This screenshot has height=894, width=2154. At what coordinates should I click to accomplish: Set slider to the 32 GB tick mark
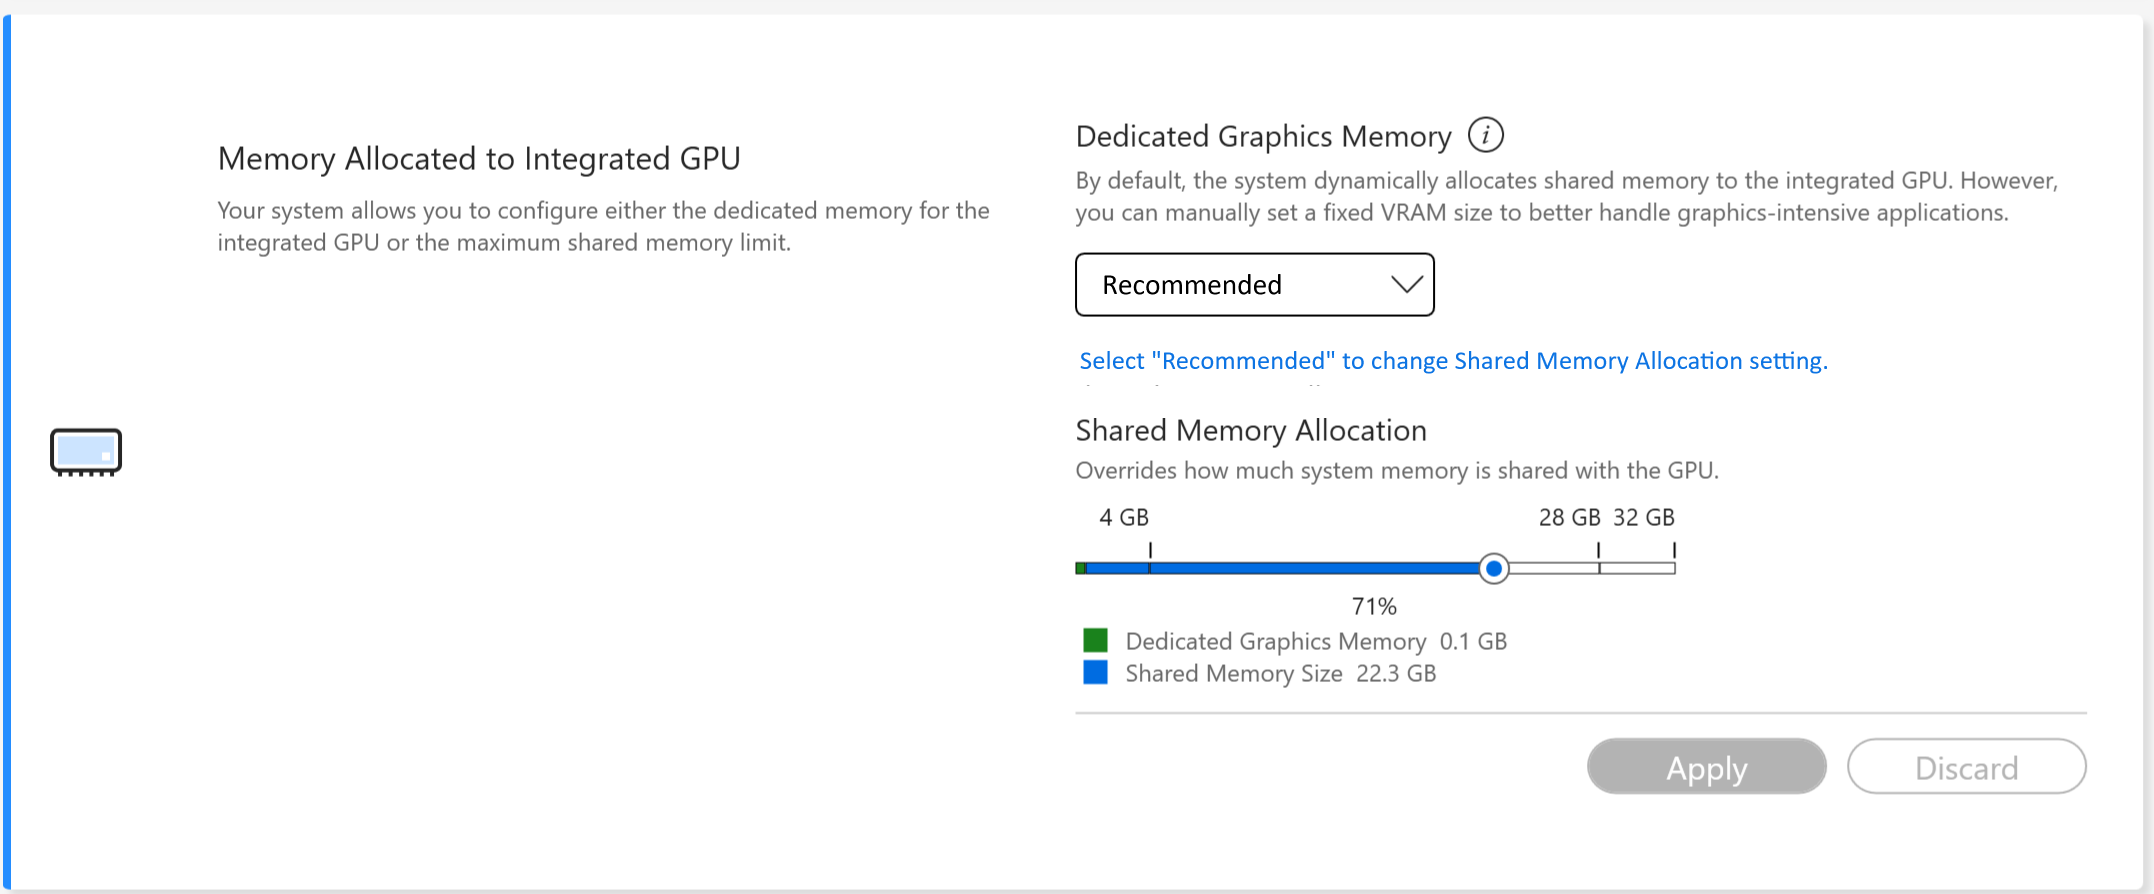click(x=1674, y=568)
